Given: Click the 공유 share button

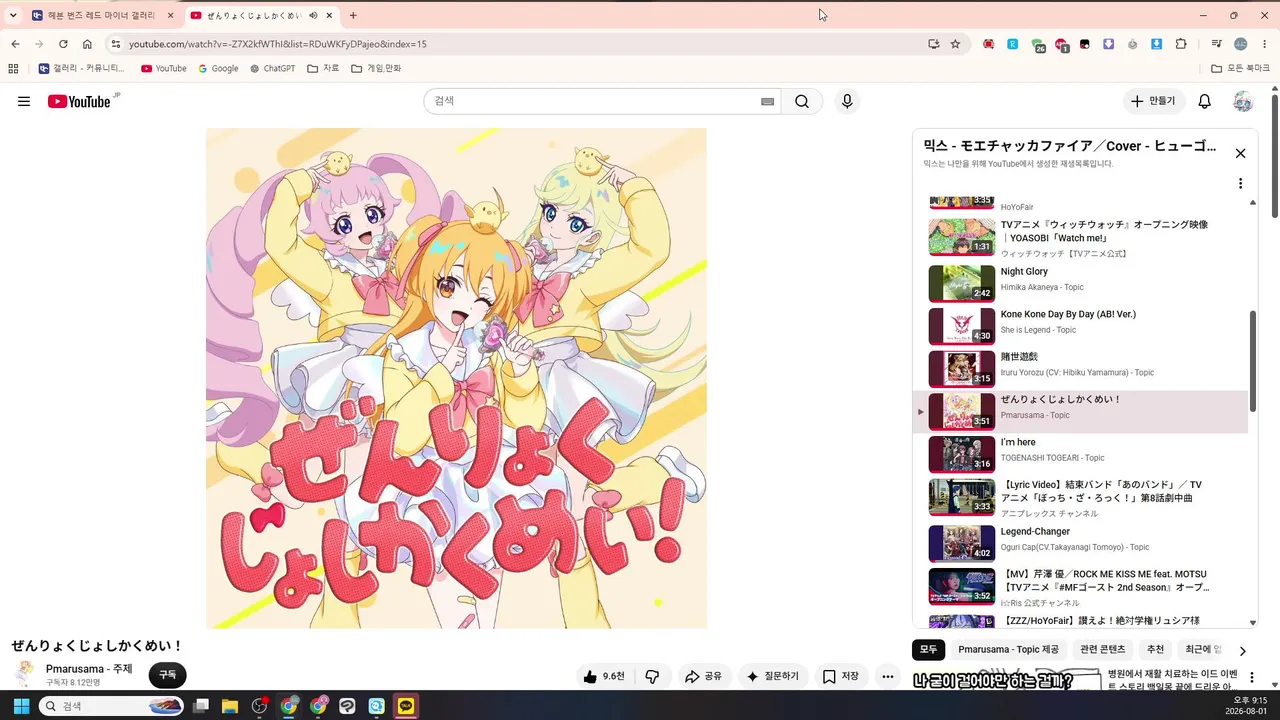Looking at the screenshot, I should point(703,677).
